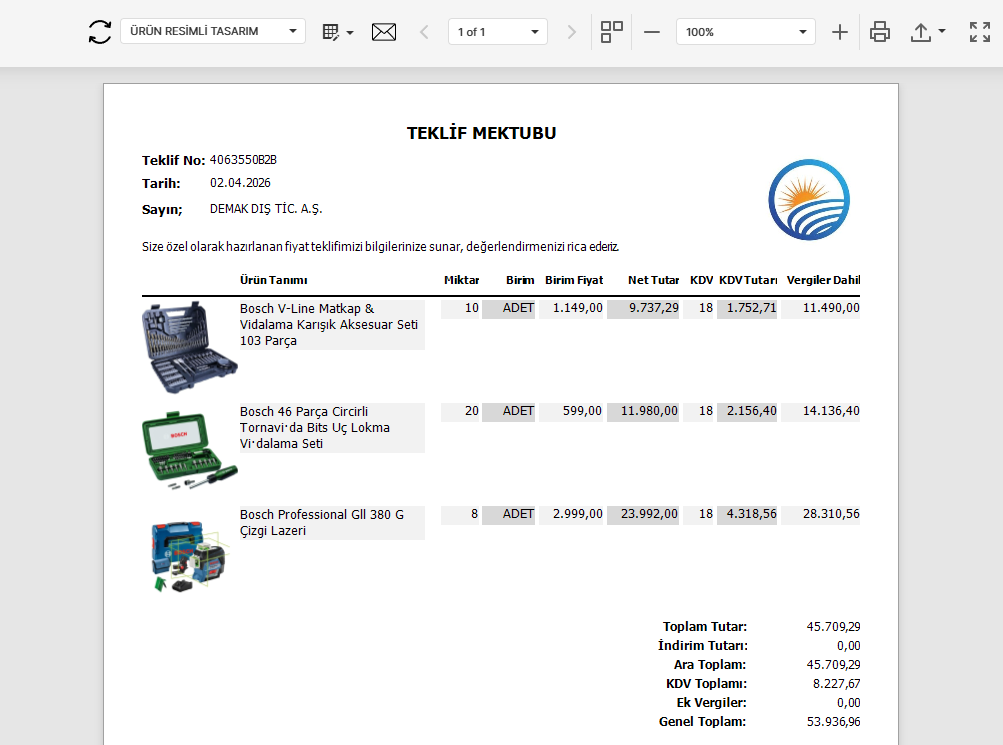Select the offer number 4063550B2B

pyautogui.click(x=243, y=160)
